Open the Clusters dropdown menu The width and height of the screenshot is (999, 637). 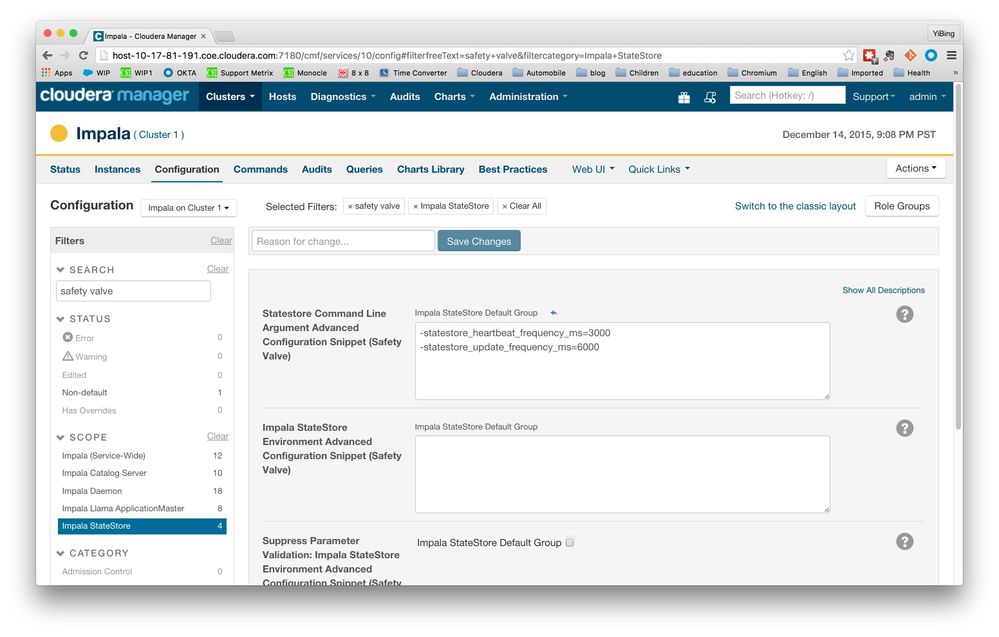click(230, 97)
